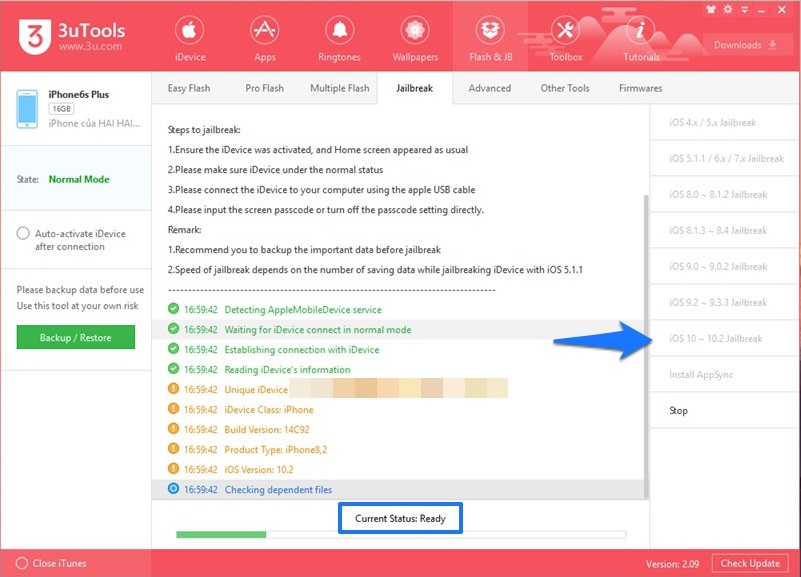This screenshot has height=577, width=801.
Task: Click the jailbreak progress bar
Action: pyautogui.click(x=401, y=534)
